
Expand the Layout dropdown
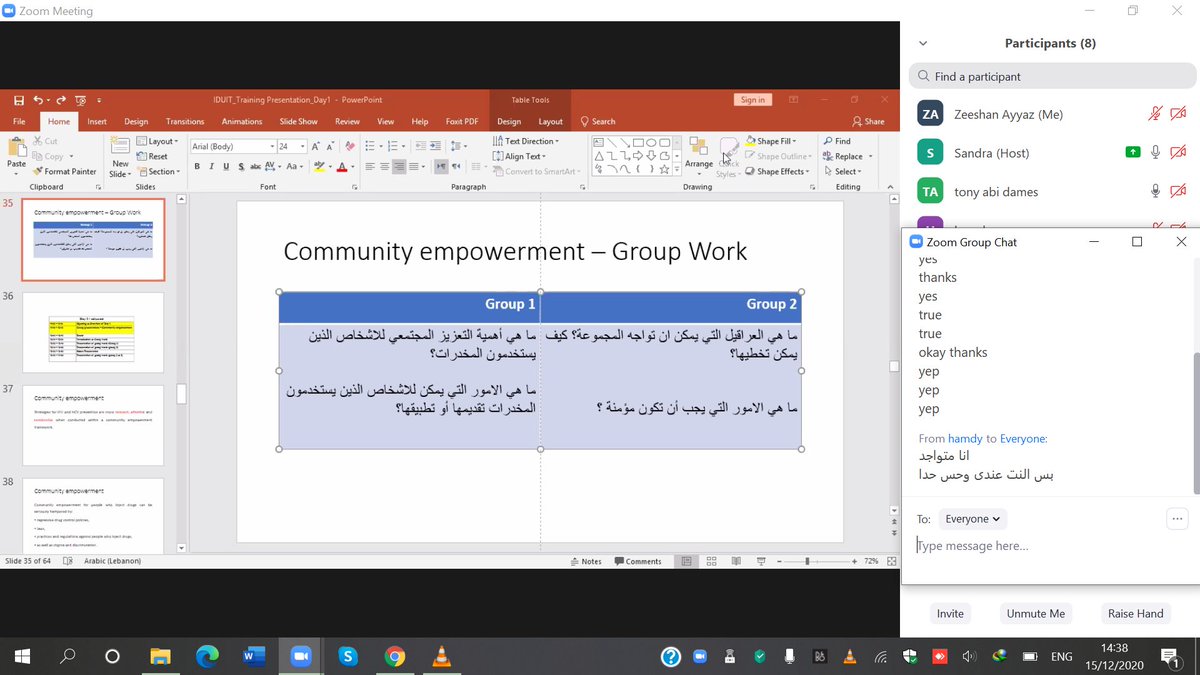pos(158,141)
